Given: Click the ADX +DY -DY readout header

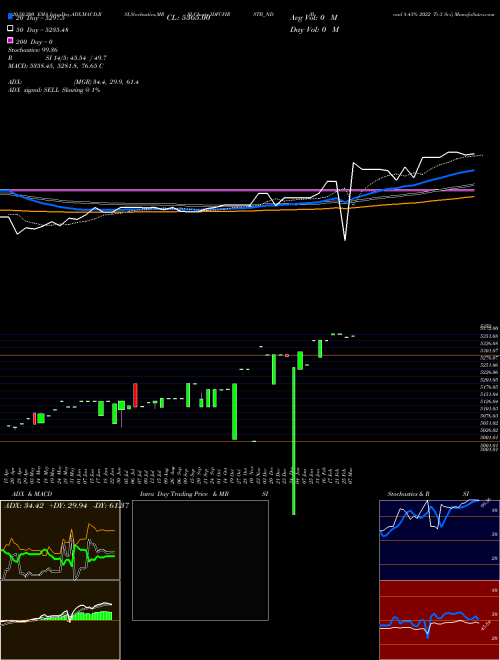Looking at the screenshot, I should point(66,505).
